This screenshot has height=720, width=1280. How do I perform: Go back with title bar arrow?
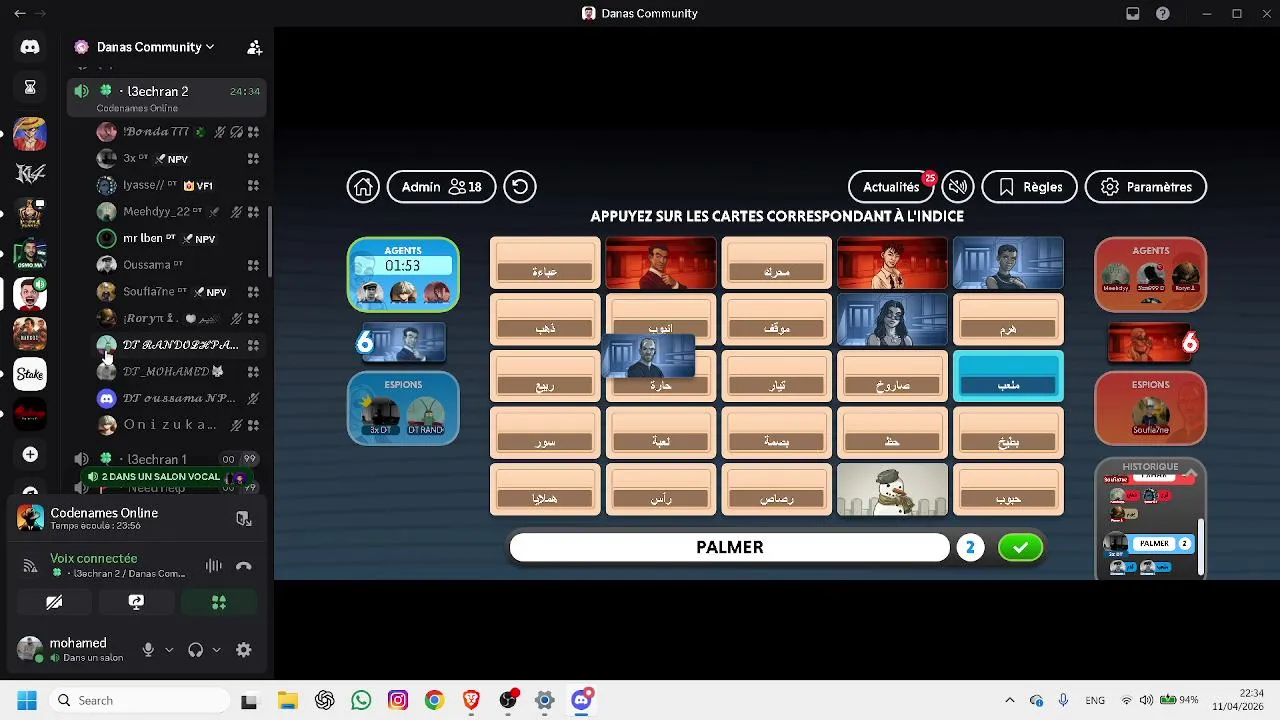pos(19,14)
